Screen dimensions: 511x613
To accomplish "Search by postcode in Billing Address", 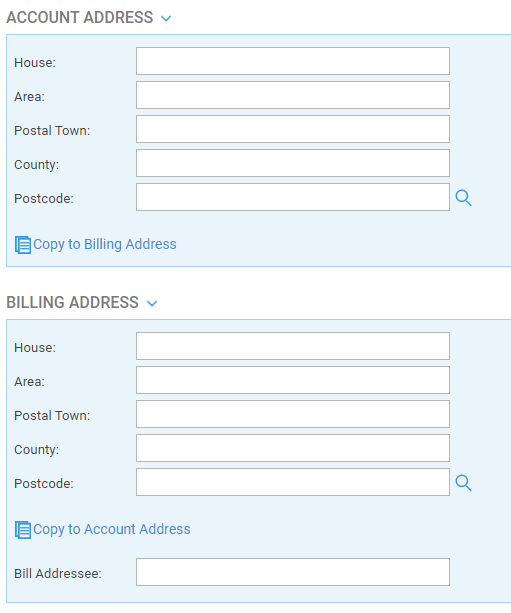I will [x=463, y=483].
